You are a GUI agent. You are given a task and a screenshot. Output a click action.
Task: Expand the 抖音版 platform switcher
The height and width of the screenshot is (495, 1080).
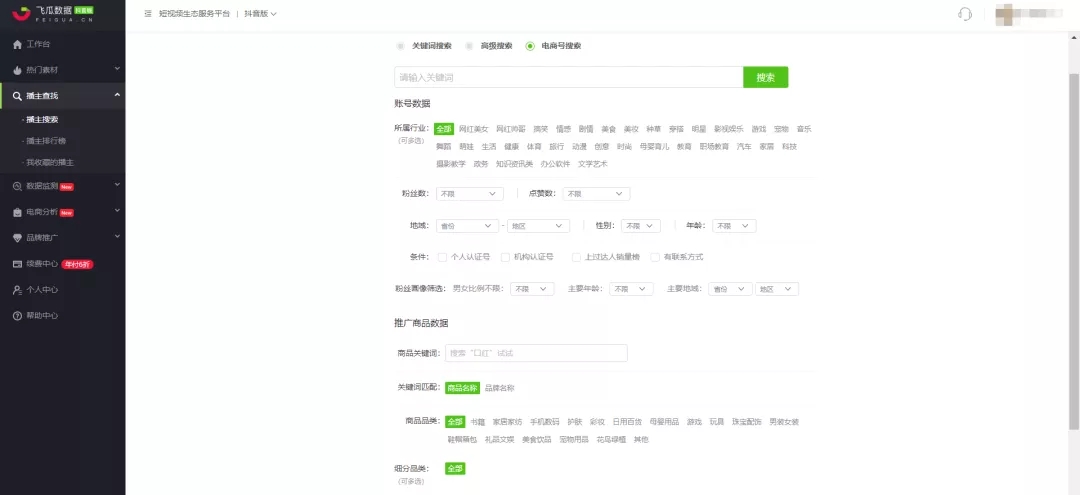coord(261,14)
